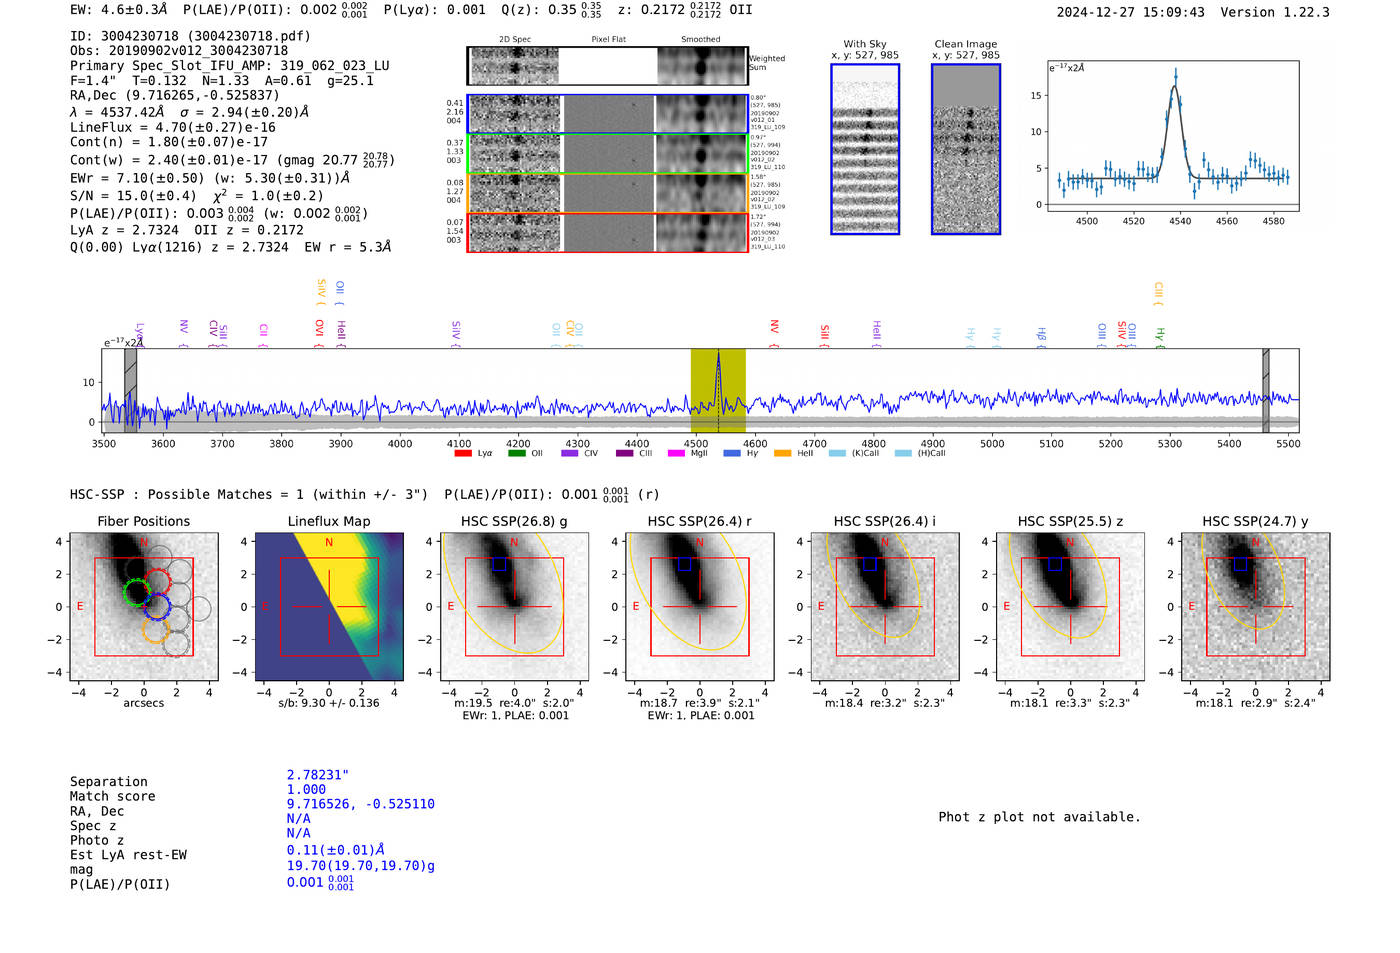Click the m:19.5 re:4.0" caption under g image

tap(514, 703)
